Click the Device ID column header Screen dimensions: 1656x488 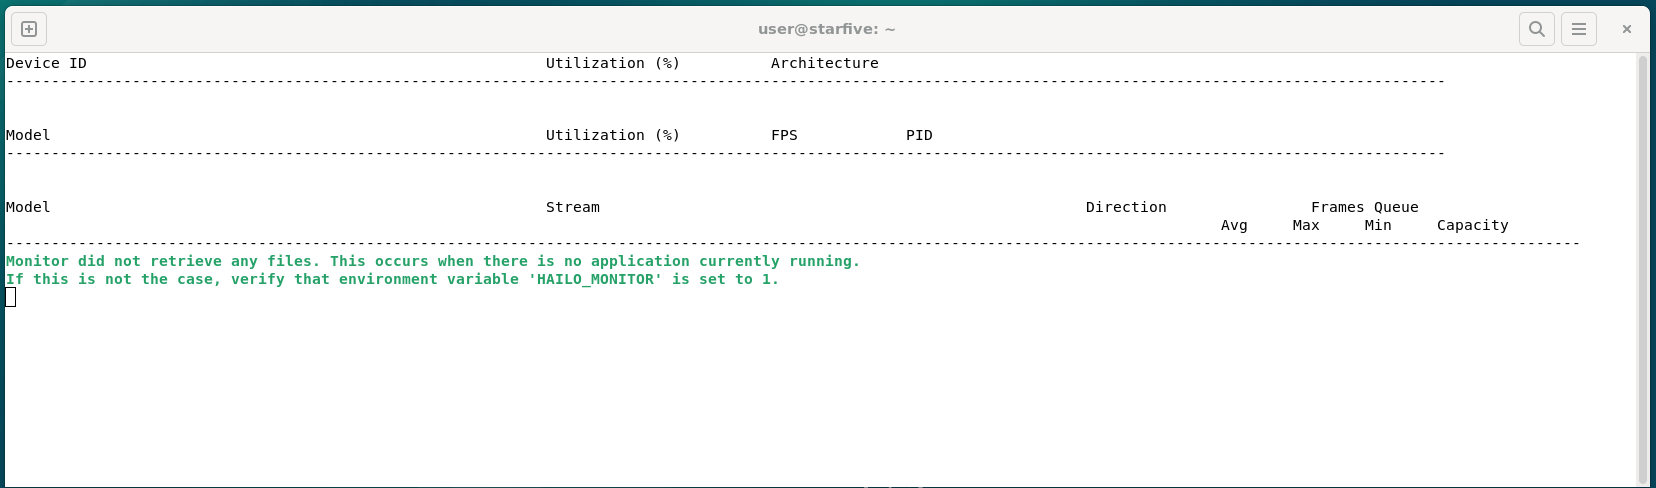(46, 63)
